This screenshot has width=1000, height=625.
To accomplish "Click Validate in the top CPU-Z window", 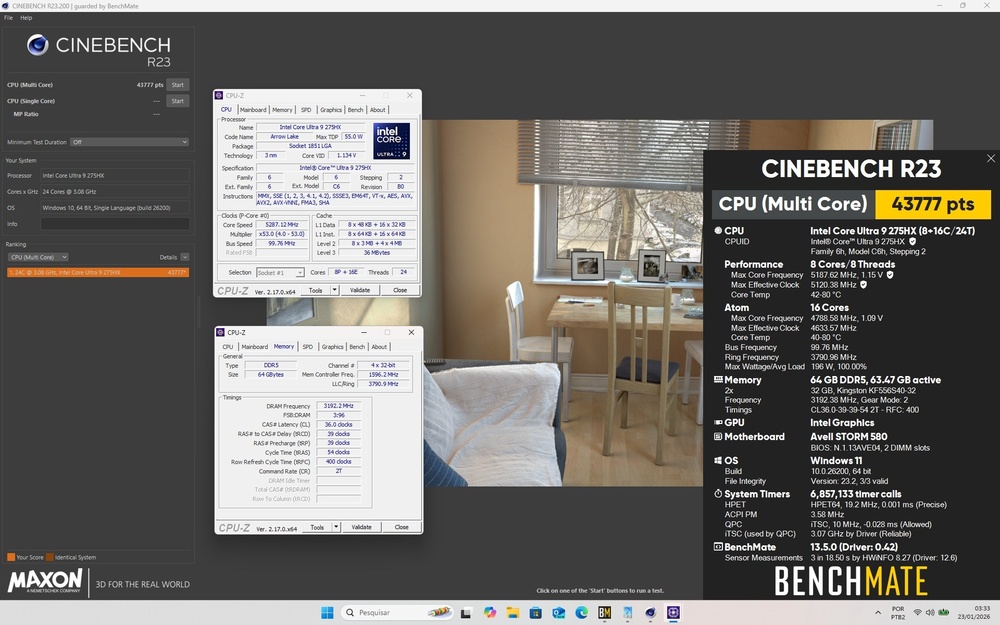I will [x=360, y=290].
